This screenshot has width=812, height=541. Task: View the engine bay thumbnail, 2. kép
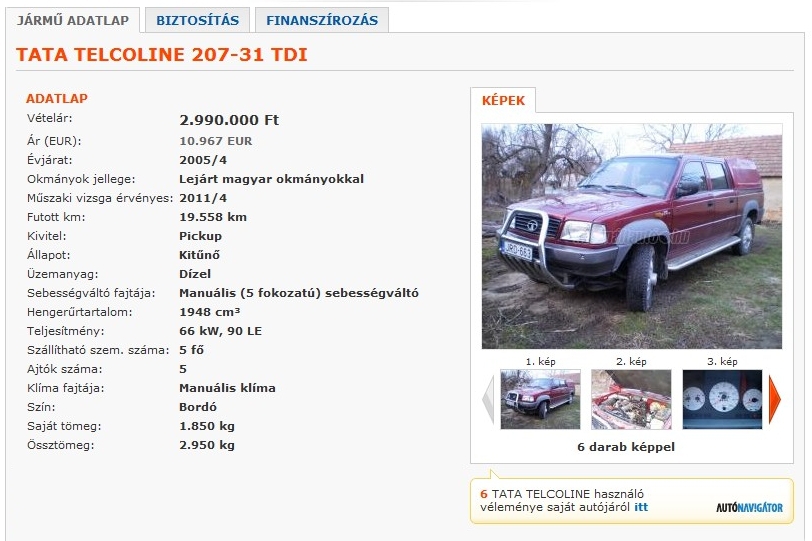coord(631,399)
